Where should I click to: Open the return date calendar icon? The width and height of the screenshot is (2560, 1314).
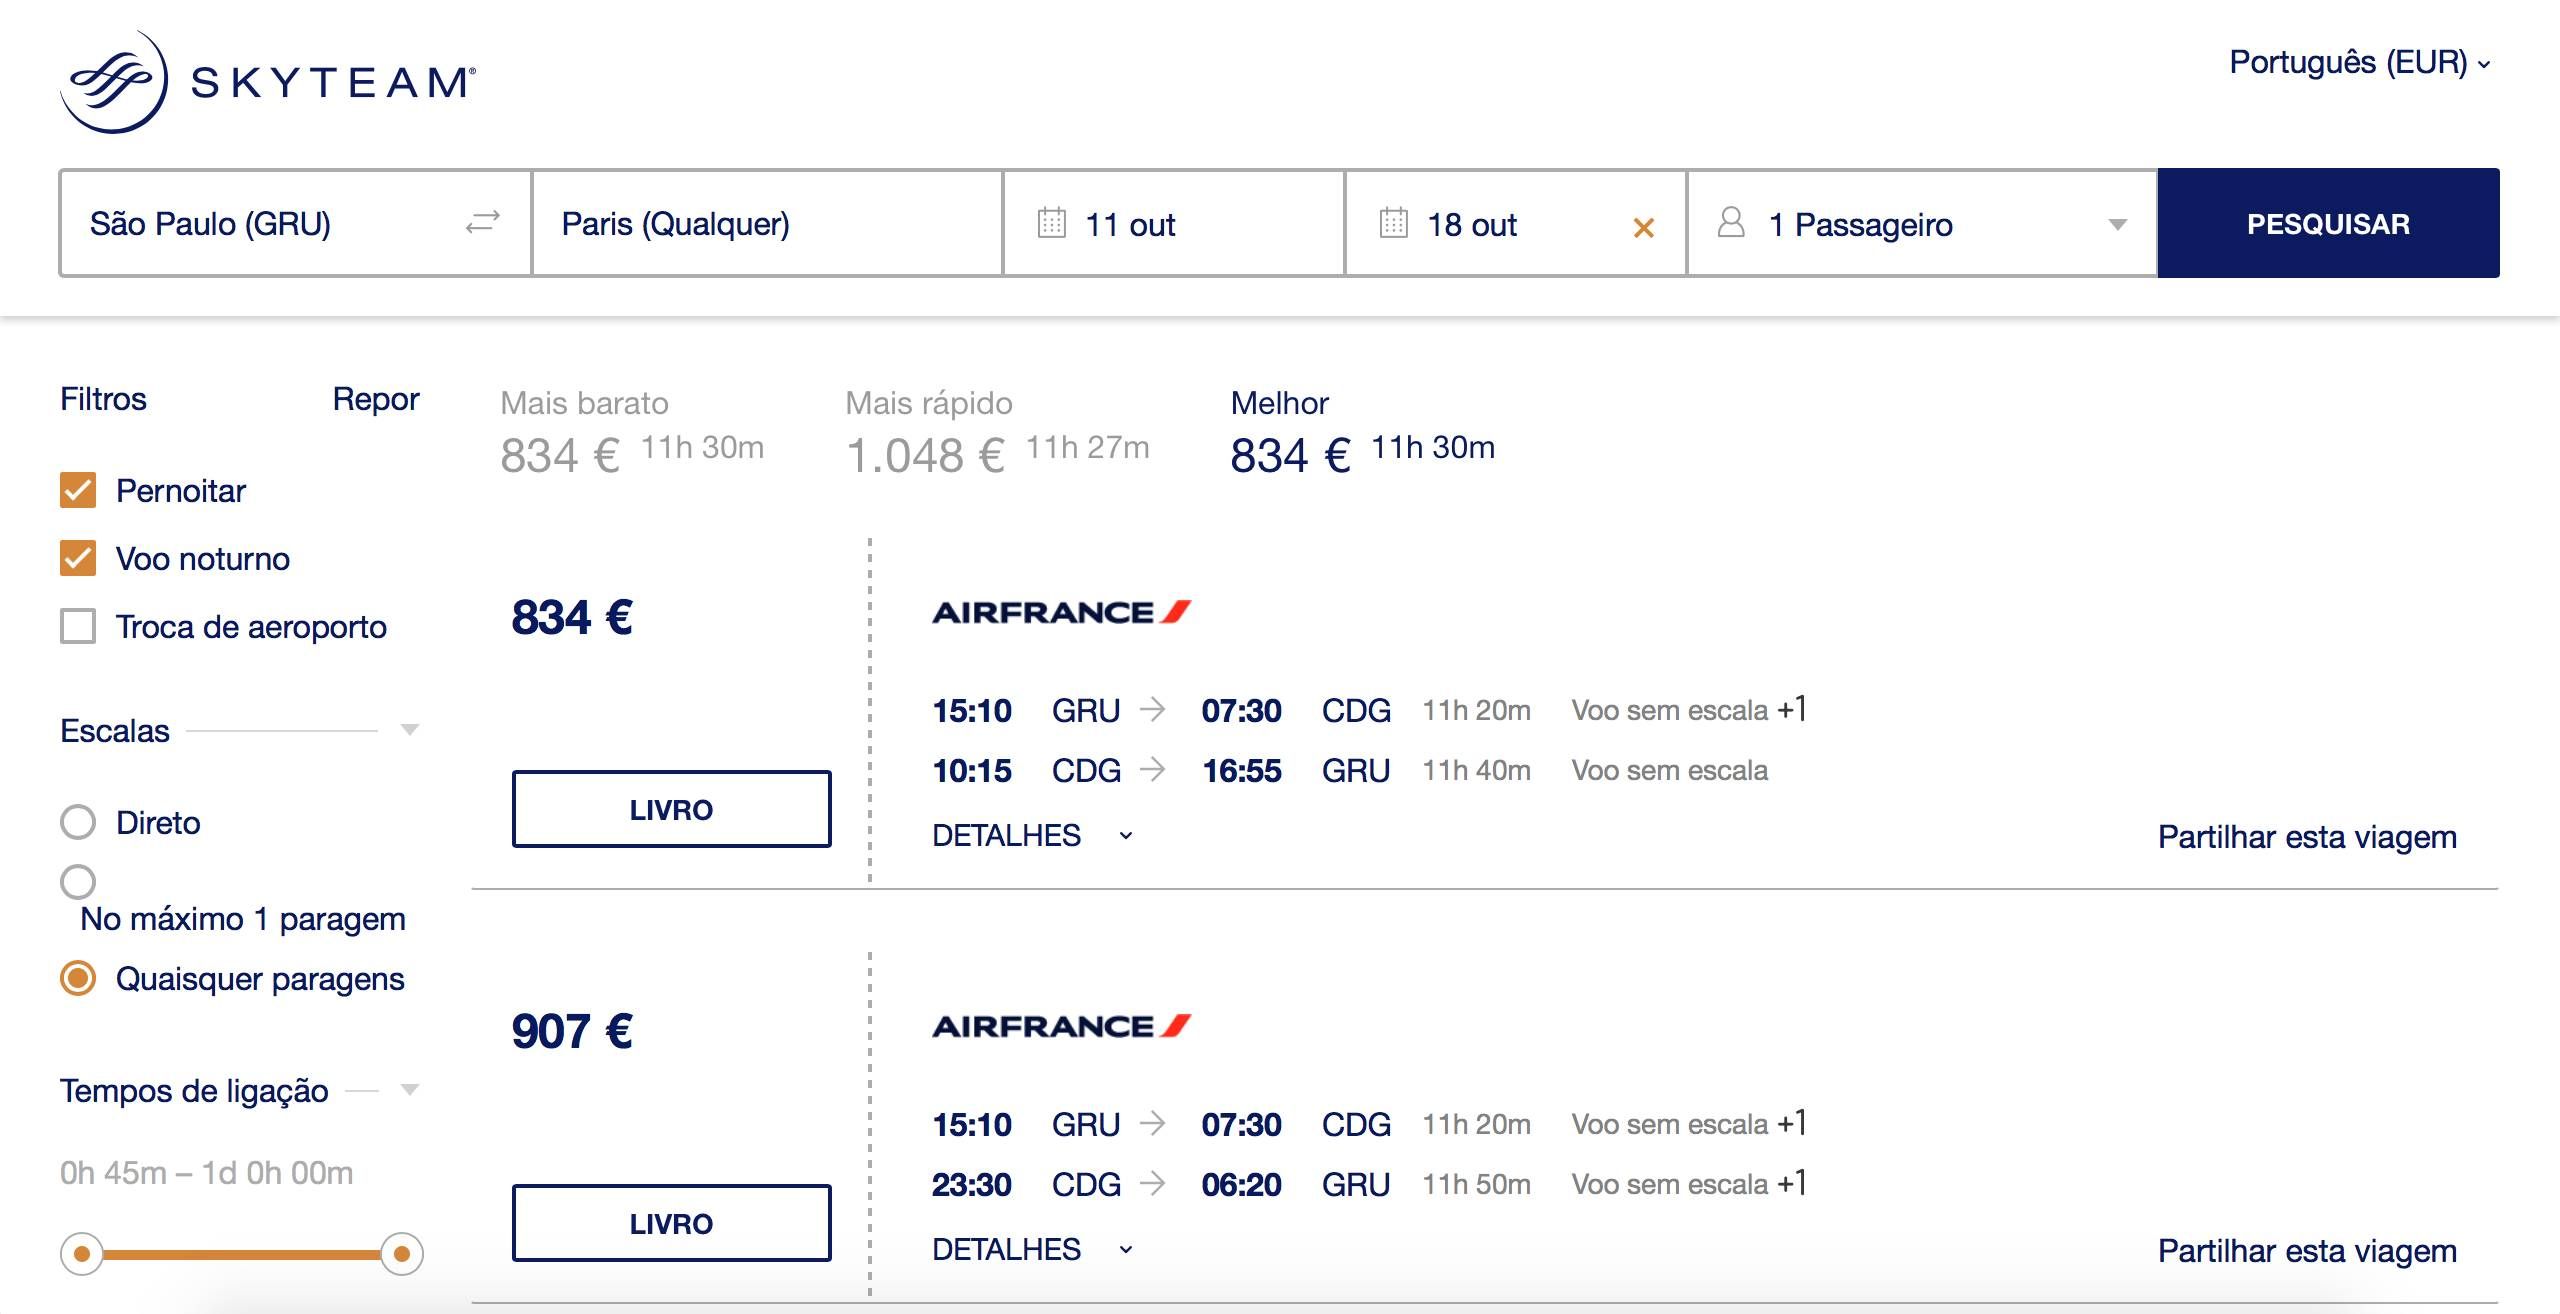(x=1393, y=222)
